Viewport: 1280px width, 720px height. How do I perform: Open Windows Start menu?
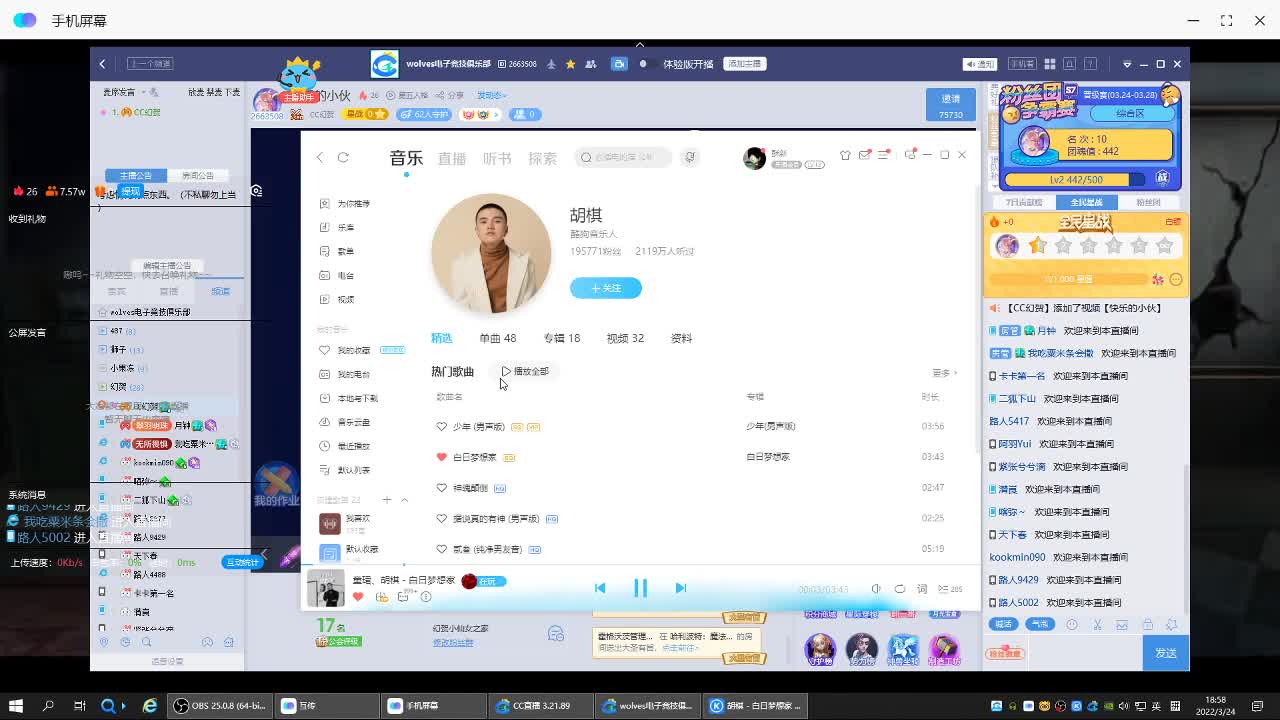[x=16, y=706]
